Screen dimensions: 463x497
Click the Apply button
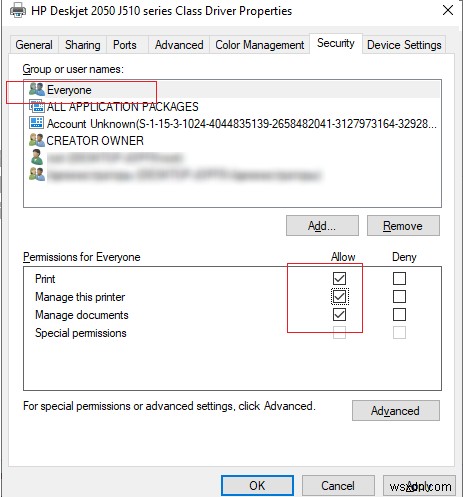419,485
